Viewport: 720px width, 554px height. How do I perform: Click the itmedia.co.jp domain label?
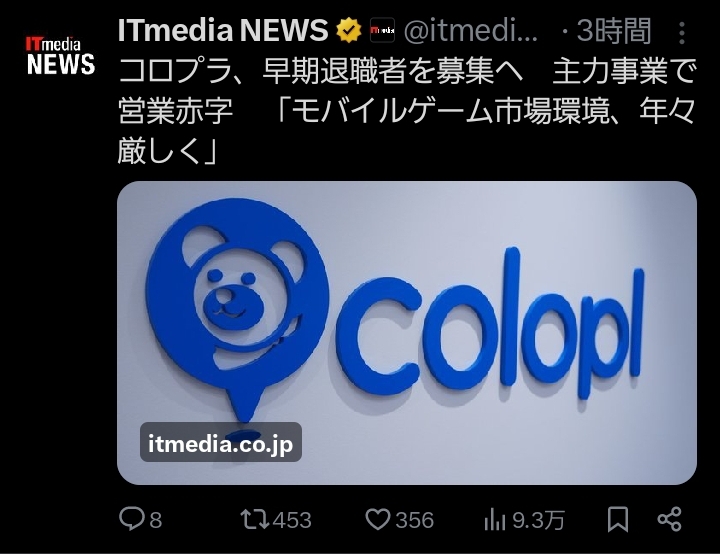[220, 442]
